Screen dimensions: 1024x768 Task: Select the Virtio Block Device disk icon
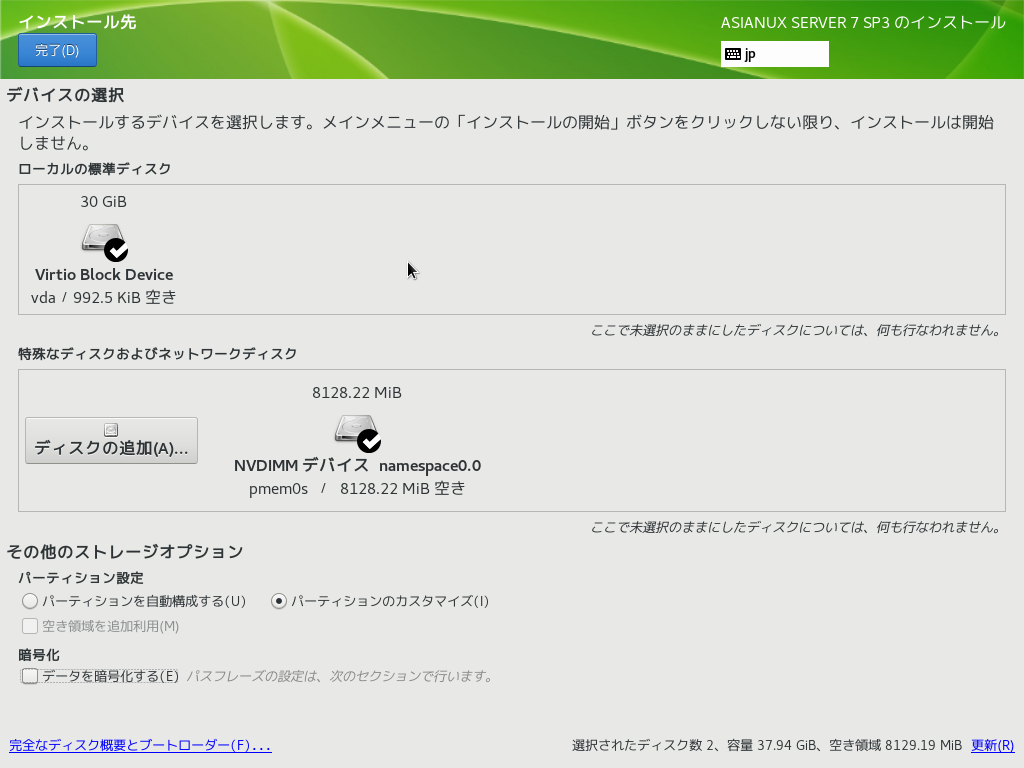[104, 241]
